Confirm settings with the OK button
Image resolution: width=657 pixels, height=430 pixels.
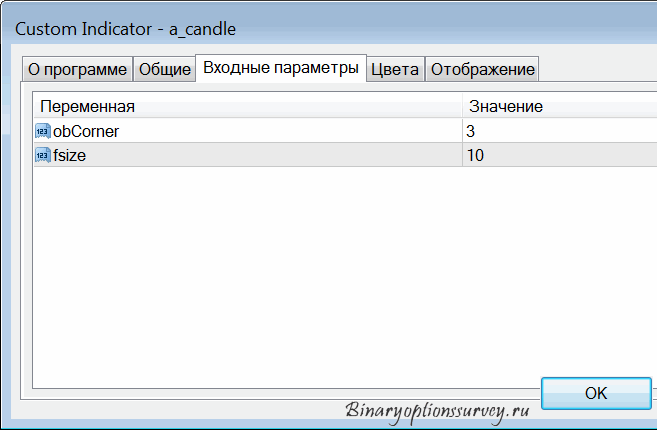tap(596, 393)
